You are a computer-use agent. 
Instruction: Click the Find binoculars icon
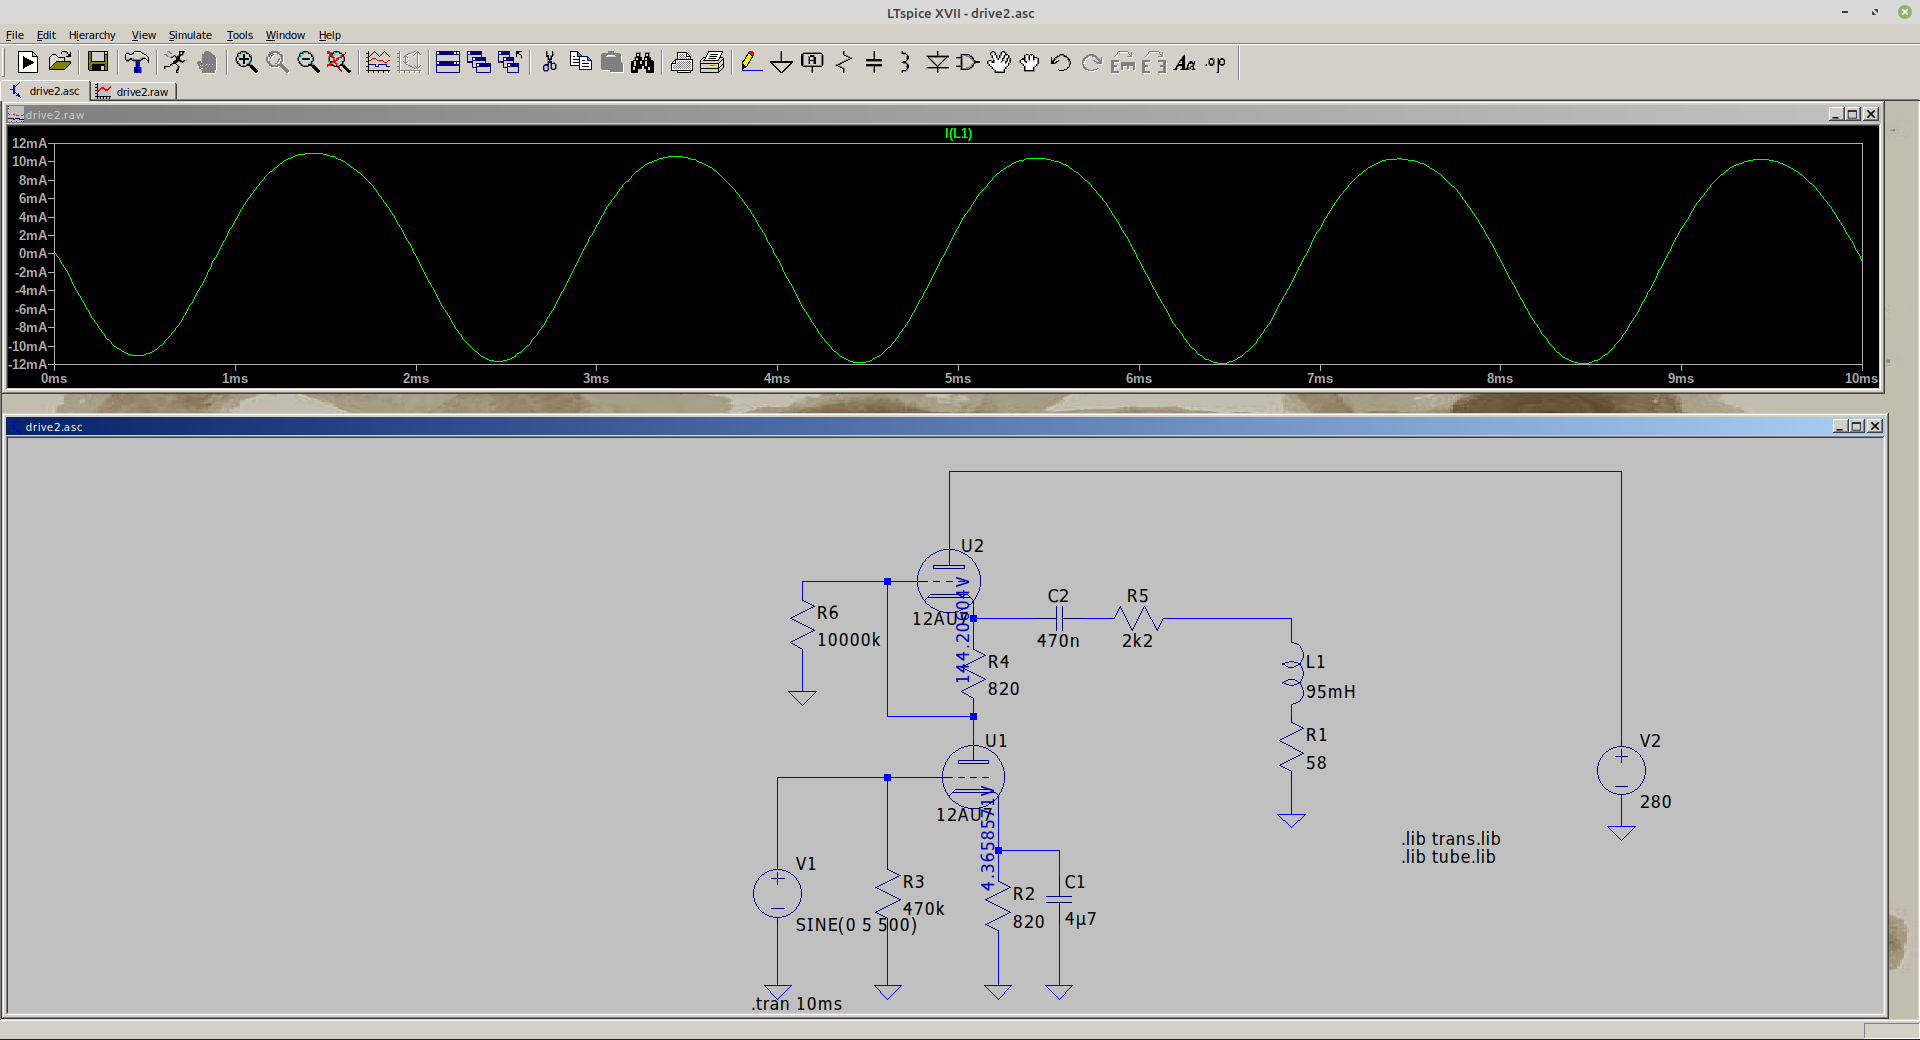click(x=642, y=62)
